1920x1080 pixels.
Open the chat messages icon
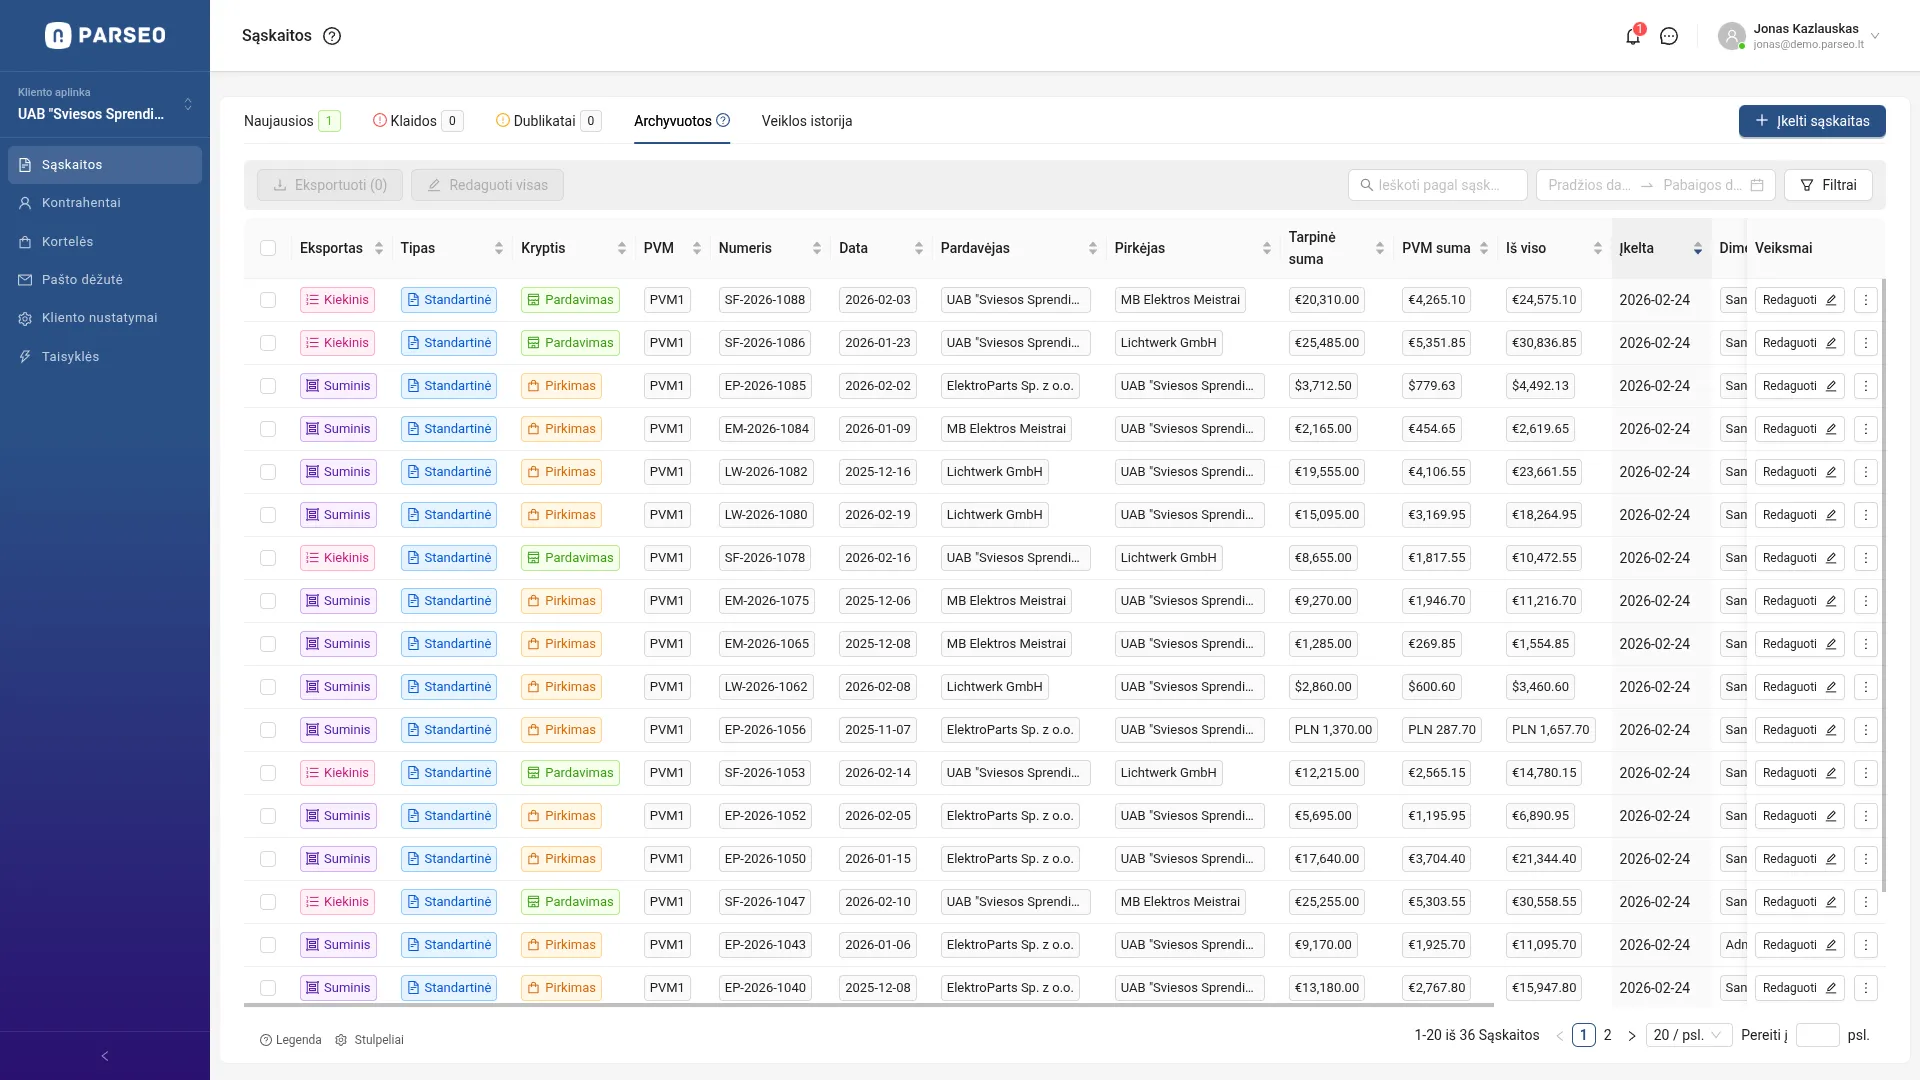pos(1669,37)
